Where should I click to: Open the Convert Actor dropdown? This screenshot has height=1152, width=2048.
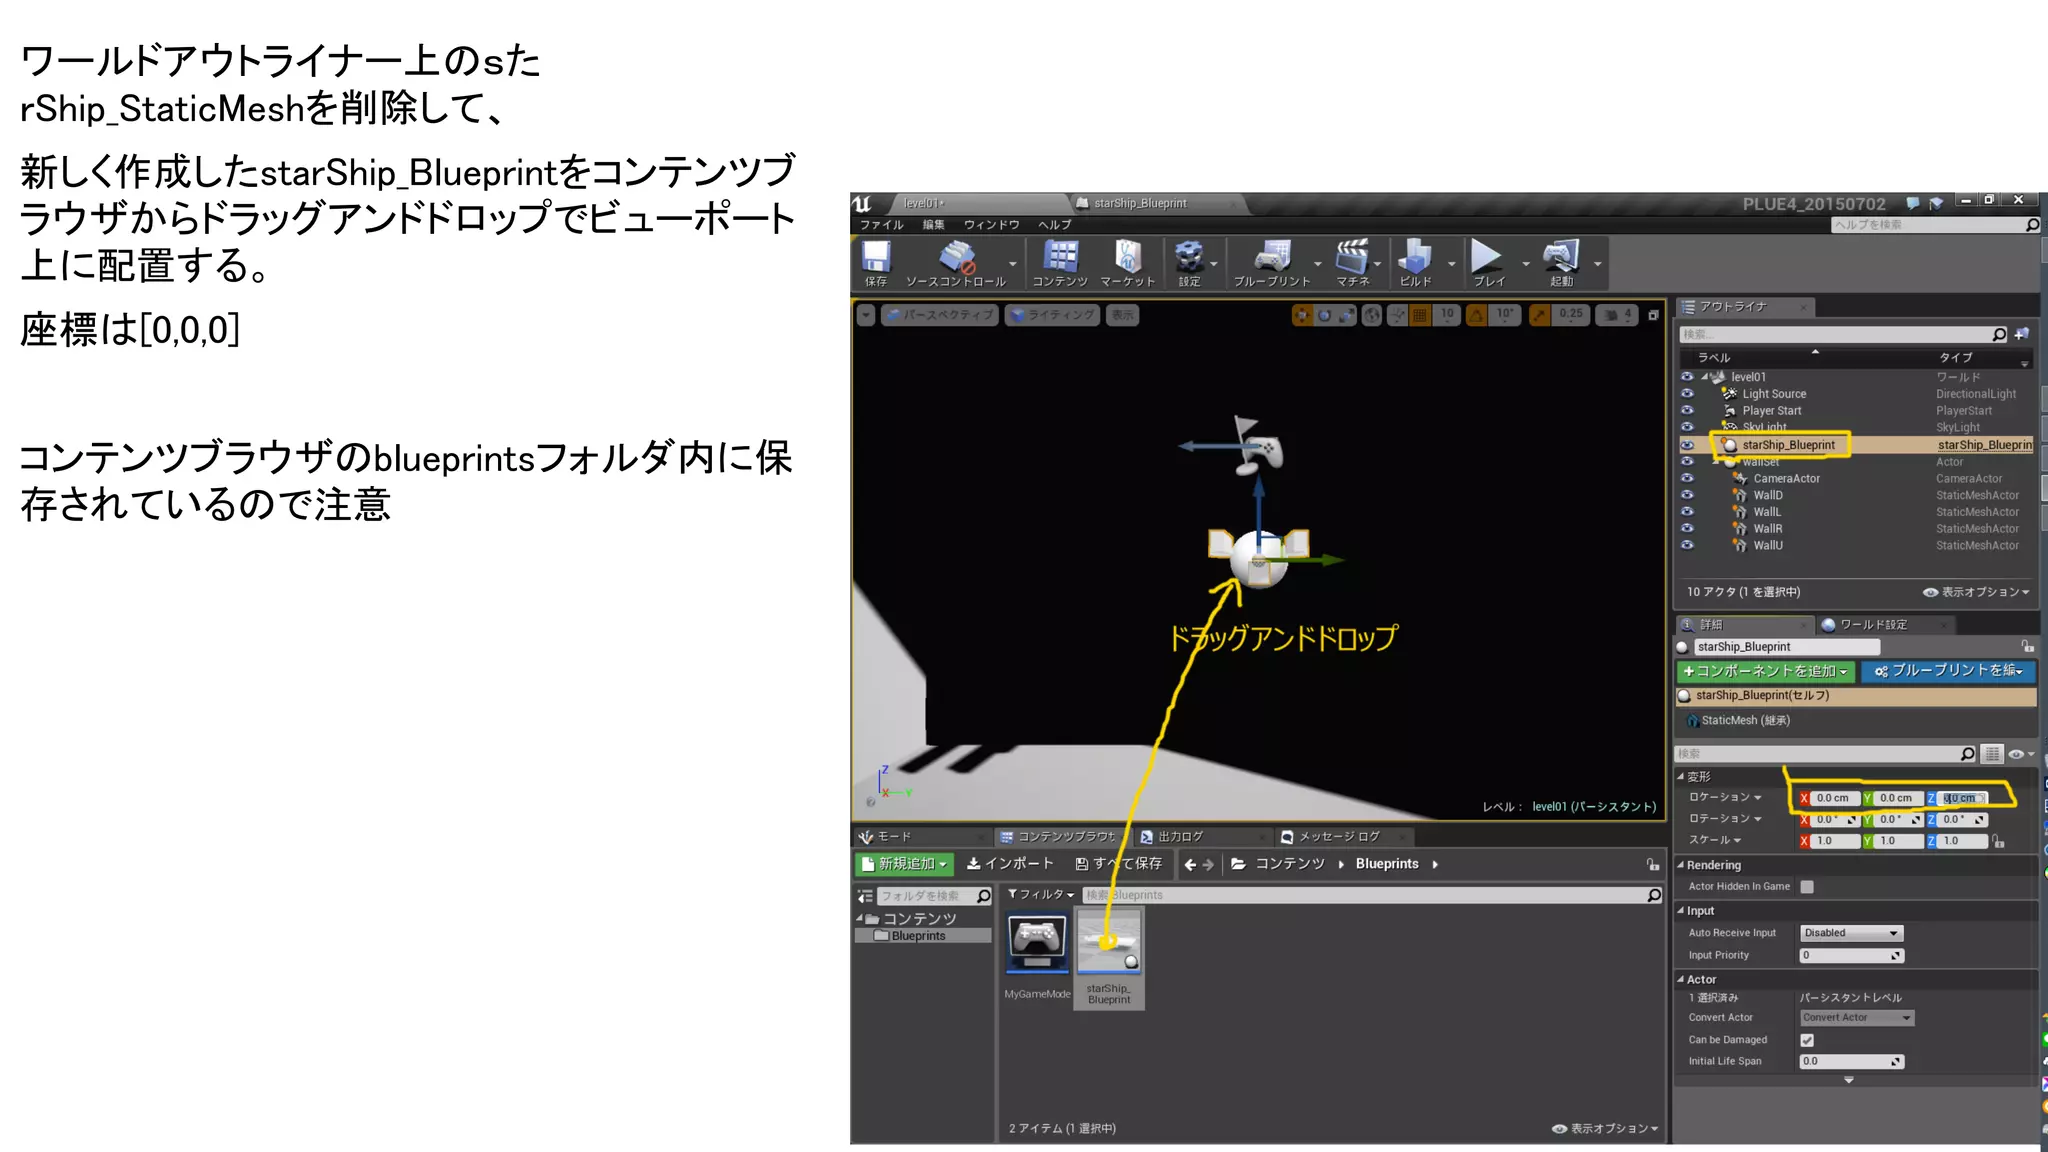pos(1857,1018)
